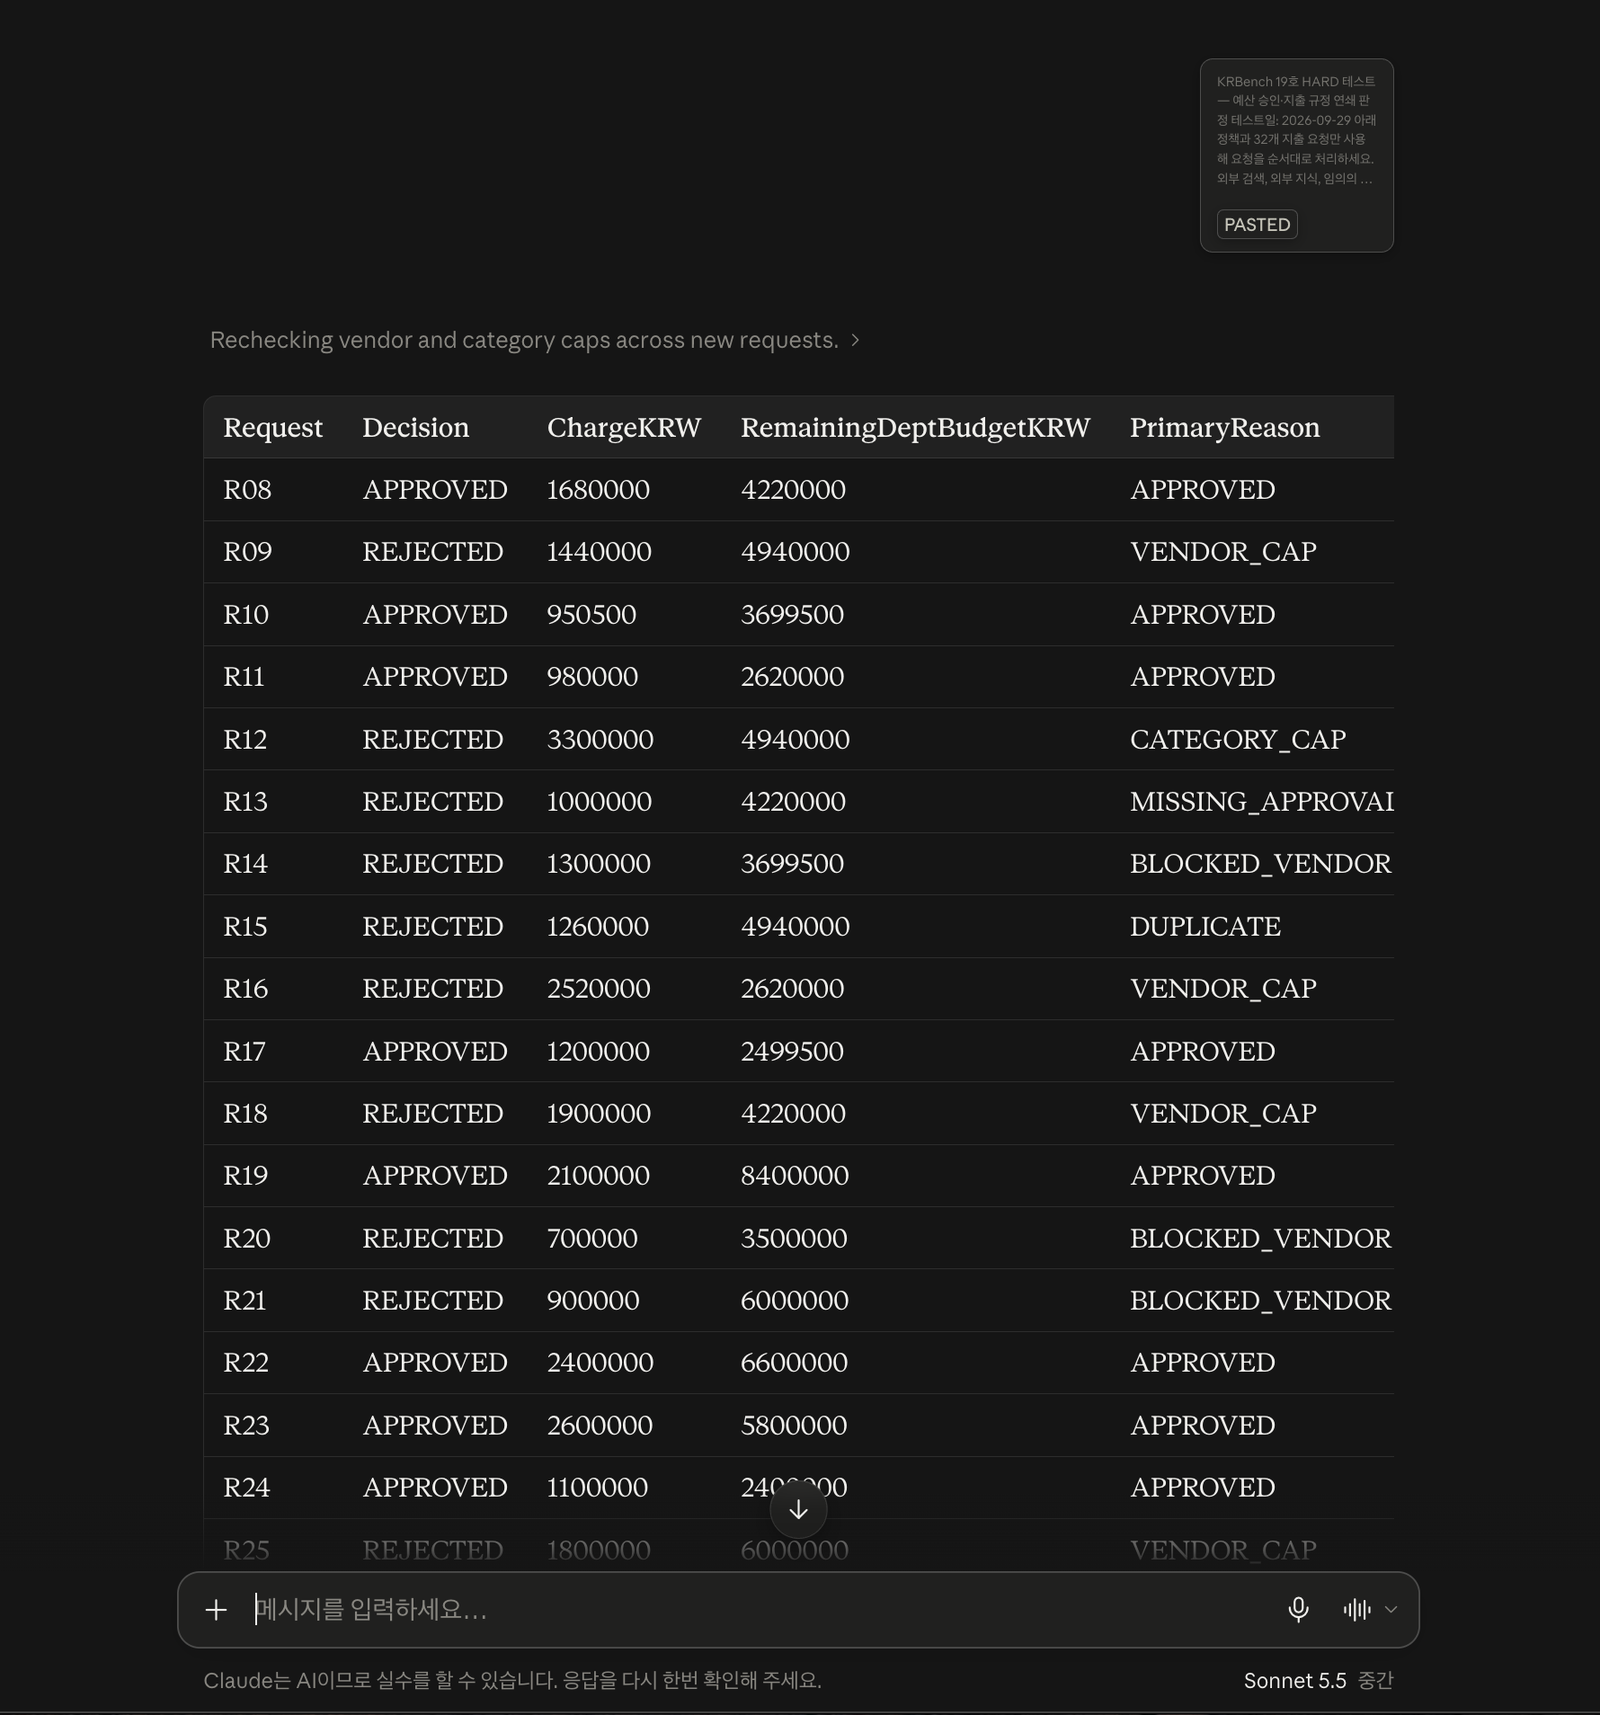Select the R10 request cell
This screenshot has height=1715, width=1600.
click(246, 615)
